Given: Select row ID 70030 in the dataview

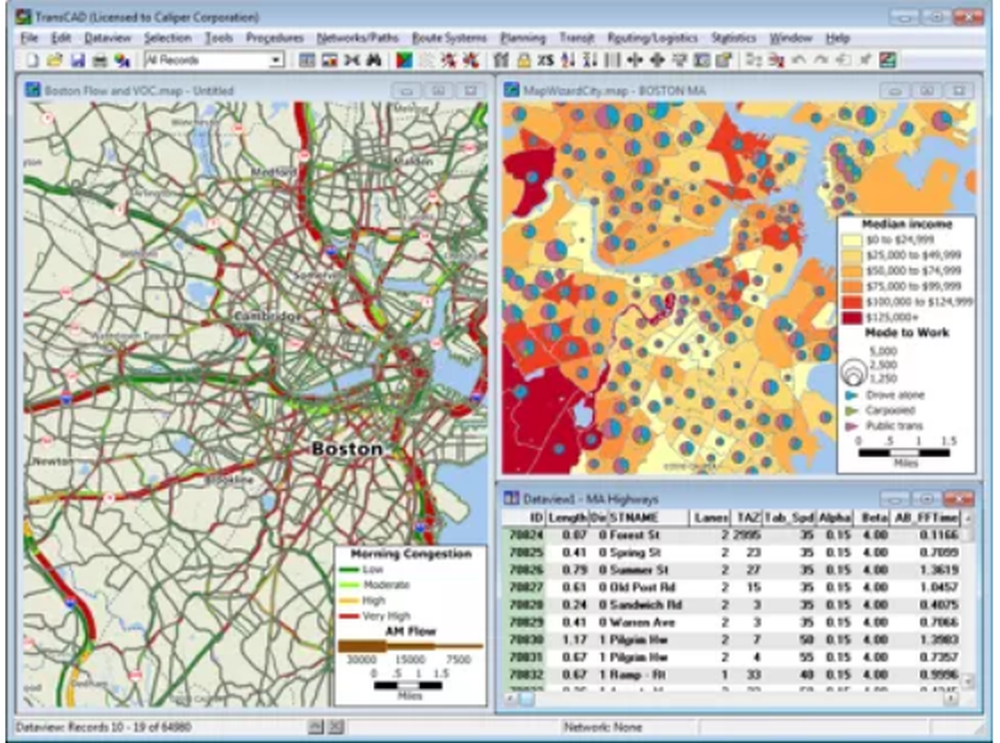Looking at the screenshot, I should click(526, 640).
